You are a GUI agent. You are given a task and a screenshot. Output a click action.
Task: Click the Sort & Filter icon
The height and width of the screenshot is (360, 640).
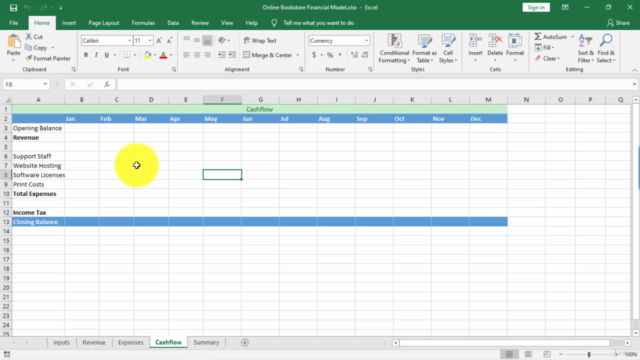[586, 41]
